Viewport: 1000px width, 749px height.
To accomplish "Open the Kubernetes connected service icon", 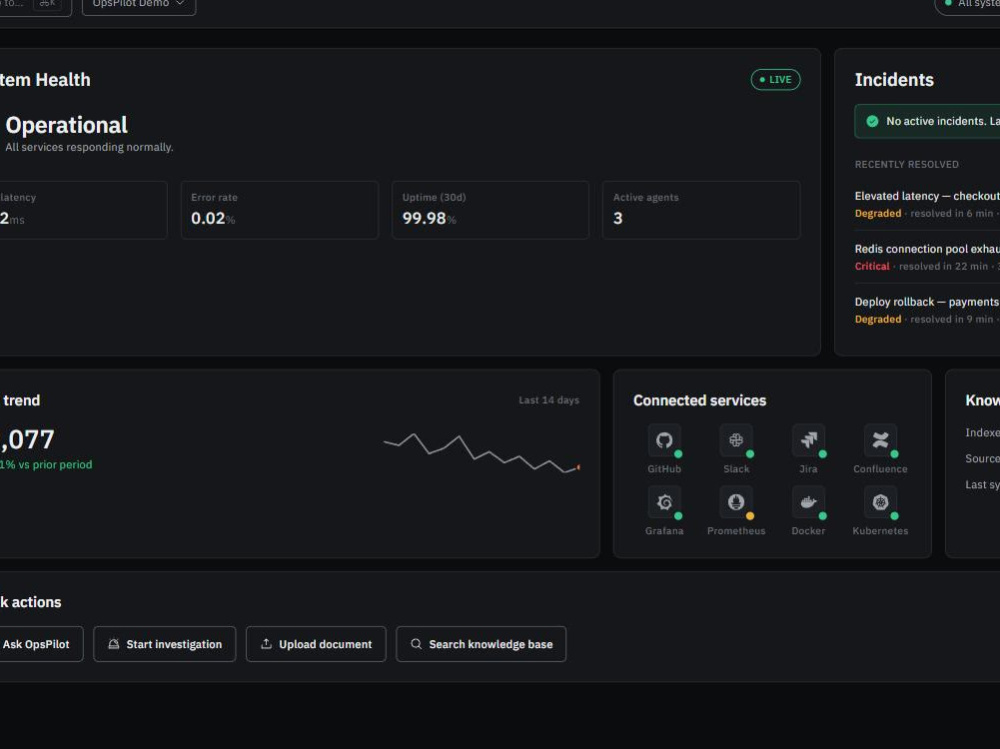I will click(880, 502).
